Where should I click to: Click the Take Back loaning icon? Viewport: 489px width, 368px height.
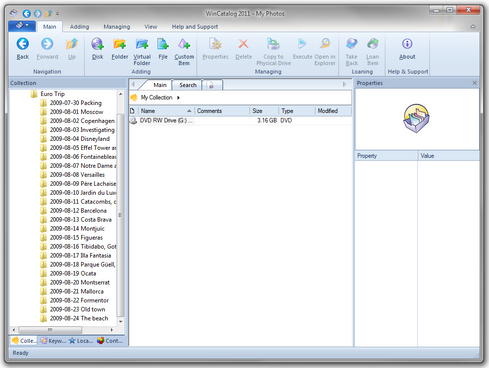click(352, 44)
